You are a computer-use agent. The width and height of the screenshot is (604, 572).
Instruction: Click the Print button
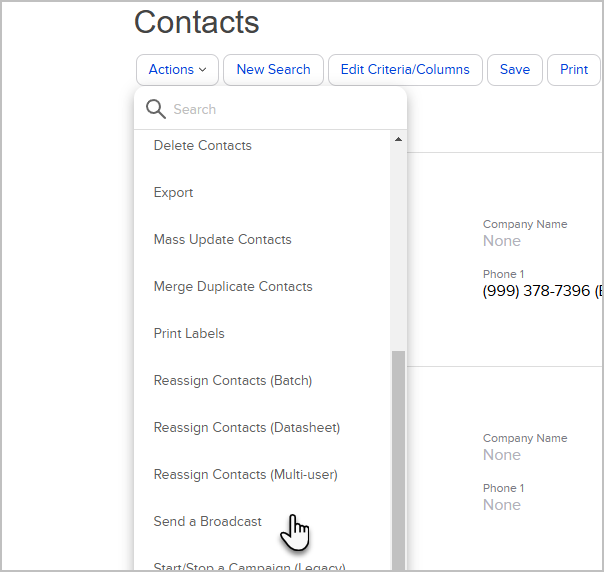pos(574,70)
